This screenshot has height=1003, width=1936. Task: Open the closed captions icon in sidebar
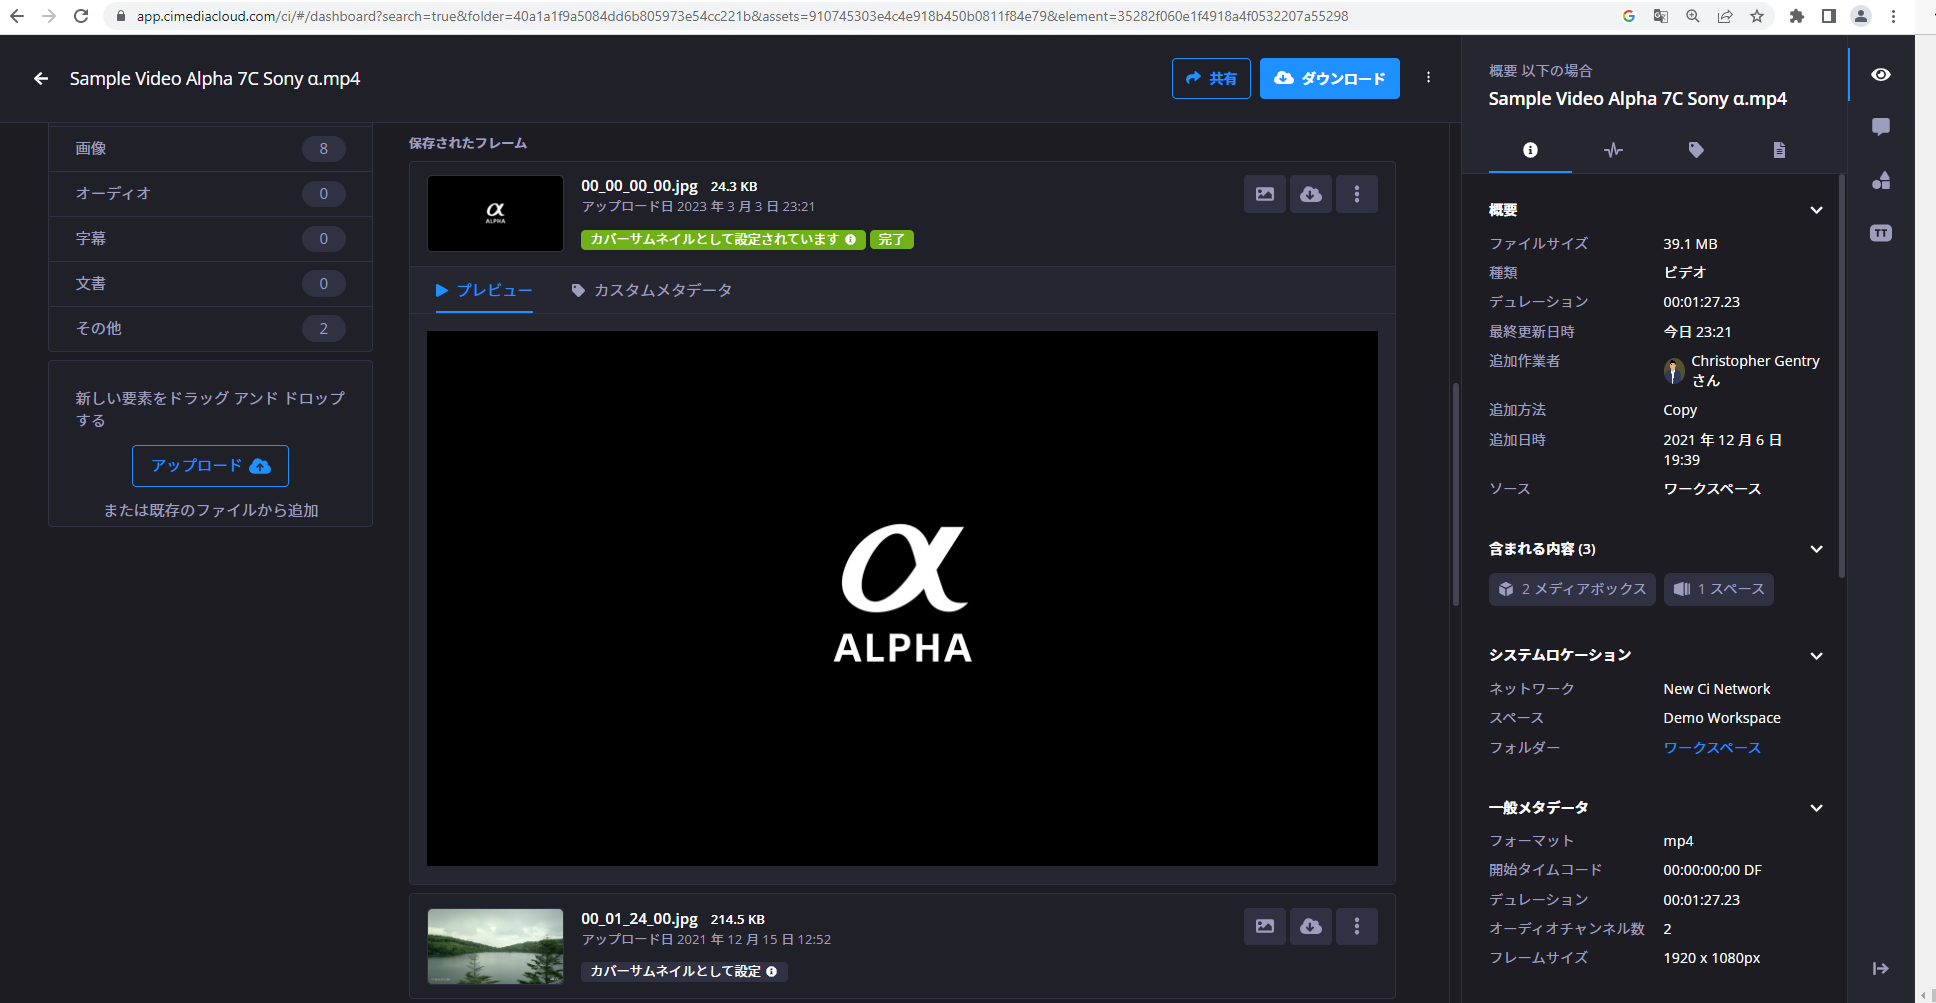click(x=1881, y=233)
